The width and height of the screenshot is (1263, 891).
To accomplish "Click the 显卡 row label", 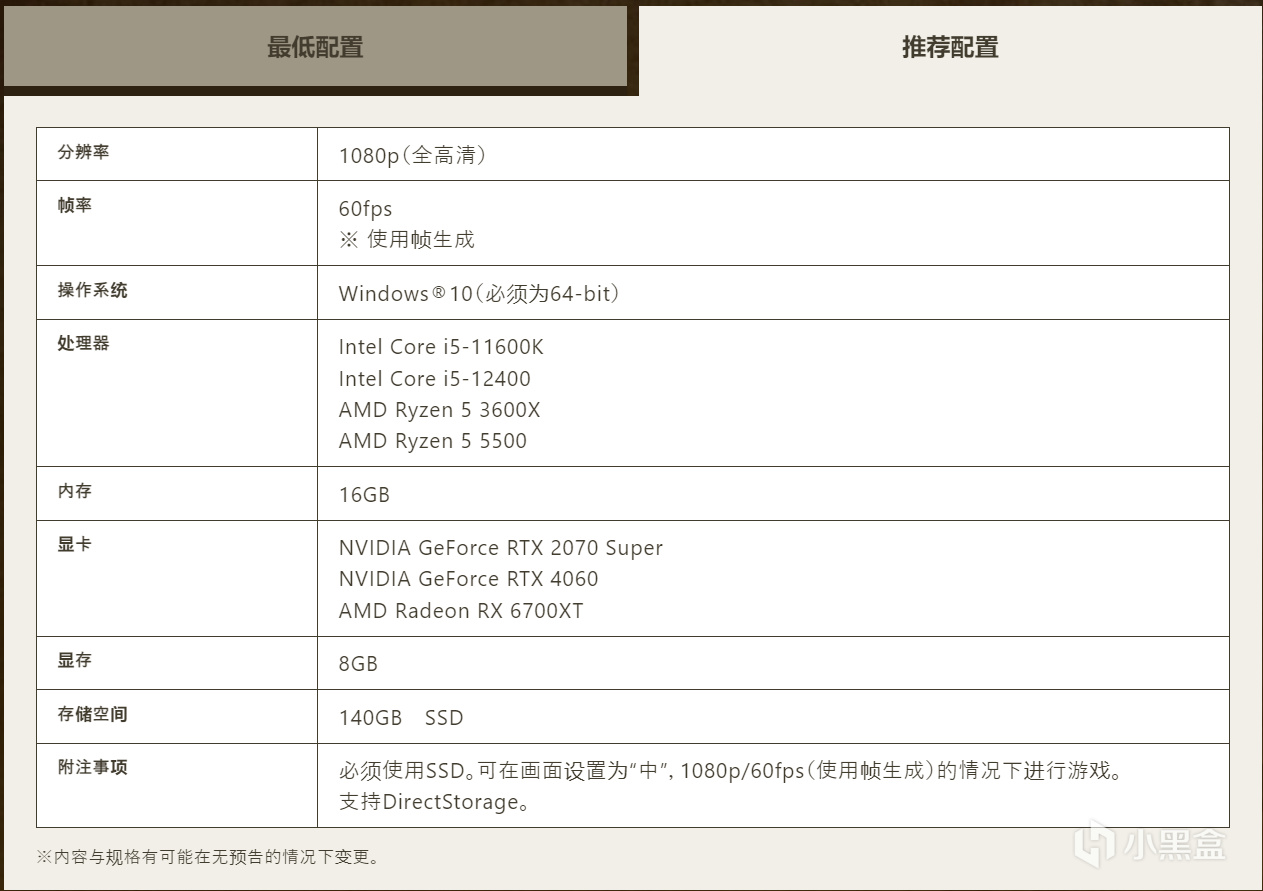I will click(x=75, y=545).
